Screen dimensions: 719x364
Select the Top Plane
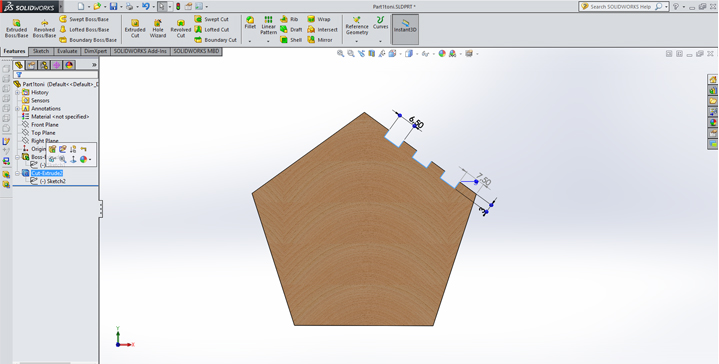pos(39,133)
